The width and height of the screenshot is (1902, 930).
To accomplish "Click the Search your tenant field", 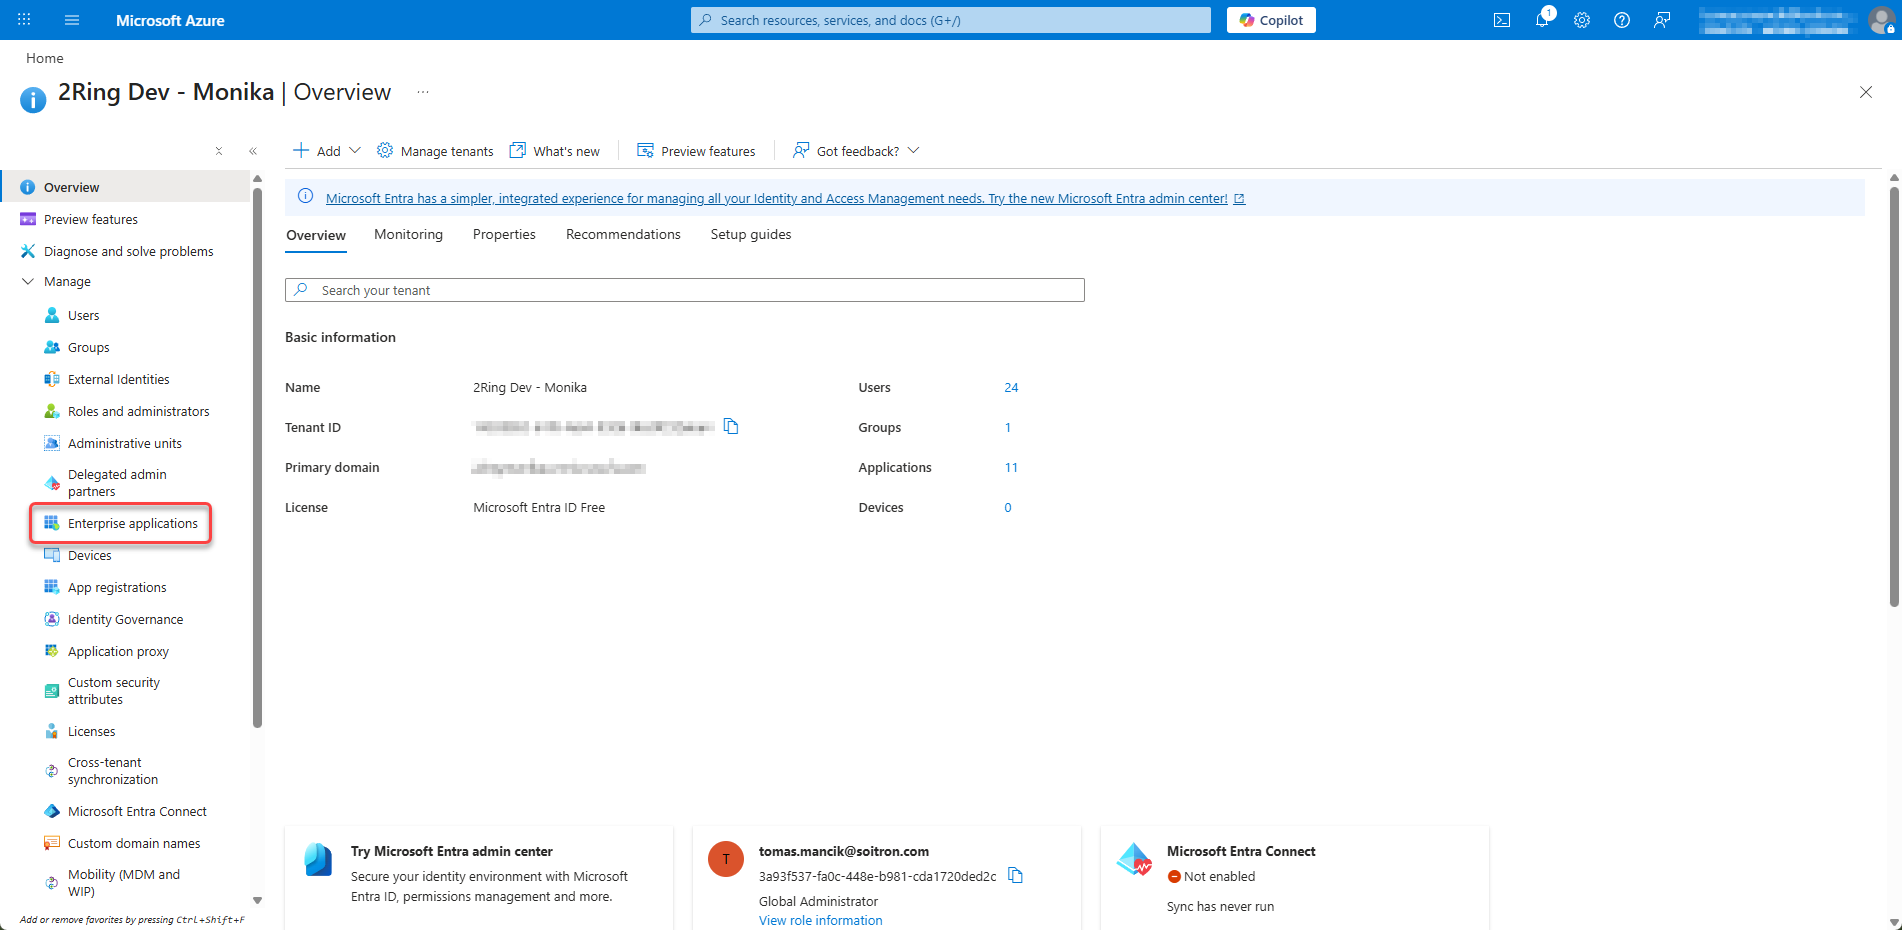I will 685,290.
